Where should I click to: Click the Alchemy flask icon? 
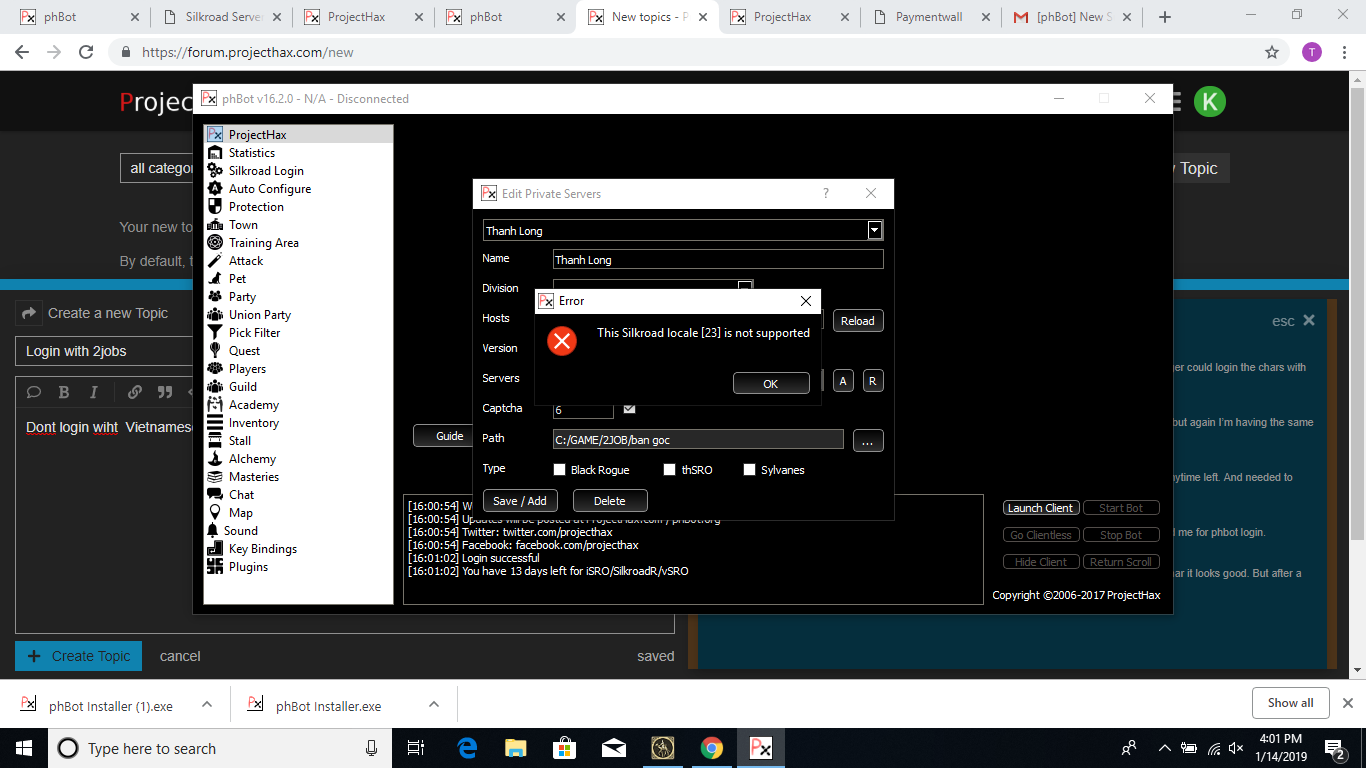coord(215,459)
